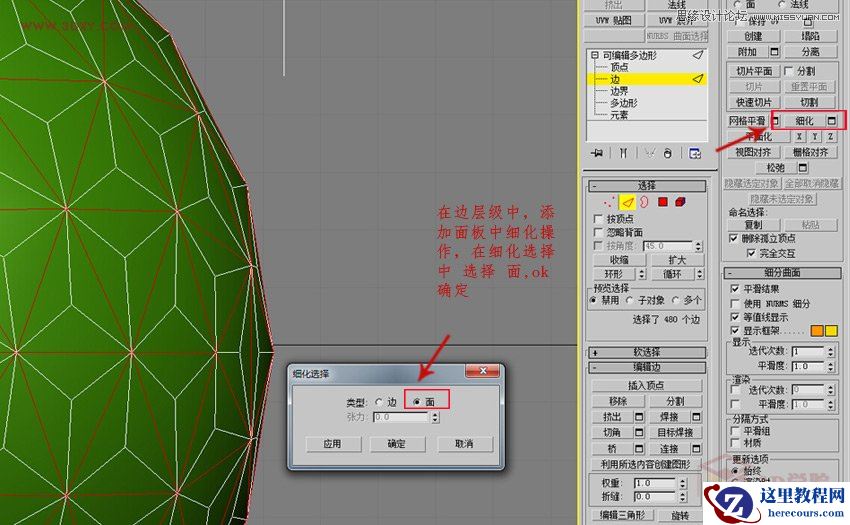
Task: Open settings box next to 细化 button
Action: (832, 120)
